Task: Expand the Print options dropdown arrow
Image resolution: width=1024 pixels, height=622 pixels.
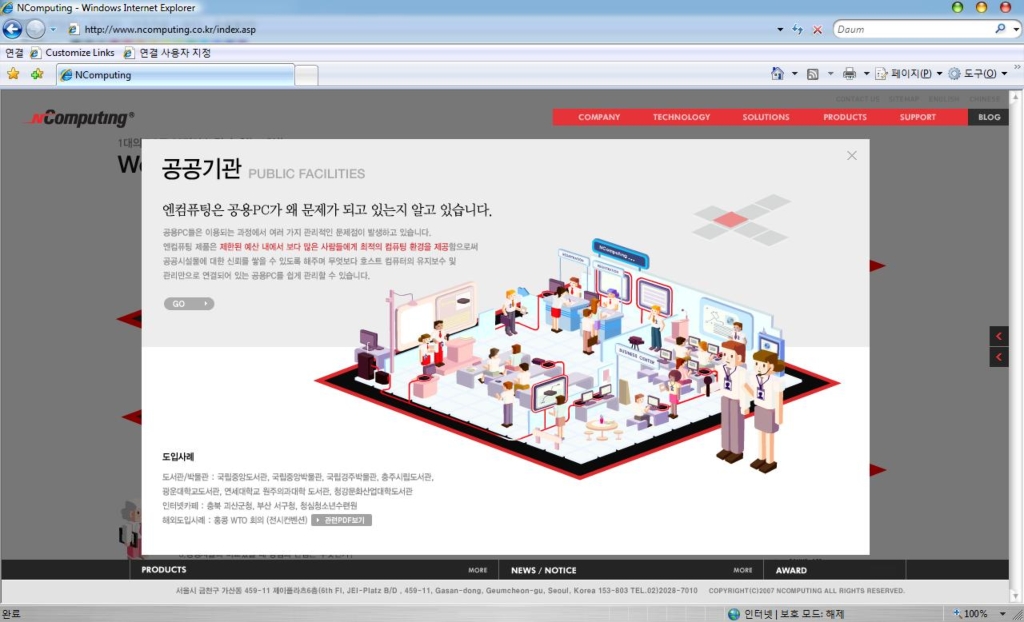Action: click(x=867, y=74)
